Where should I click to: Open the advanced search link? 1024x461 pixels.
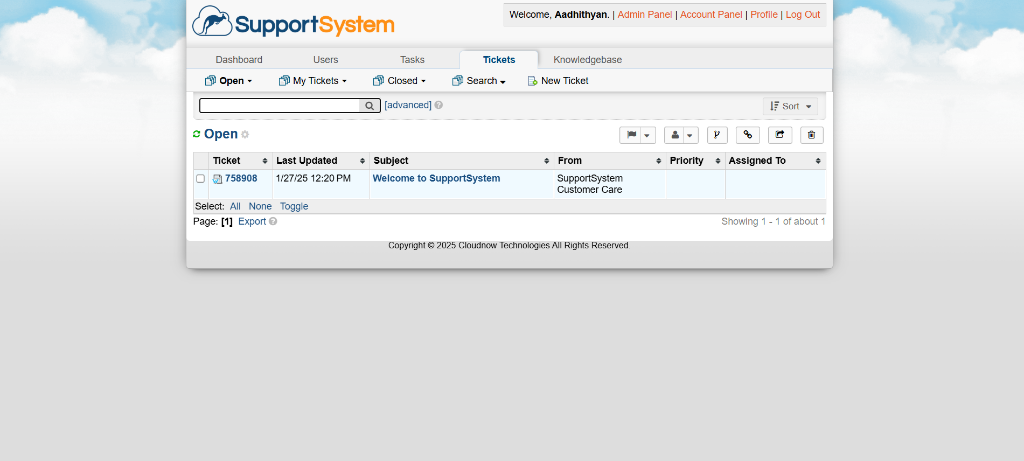click(408, 105)
